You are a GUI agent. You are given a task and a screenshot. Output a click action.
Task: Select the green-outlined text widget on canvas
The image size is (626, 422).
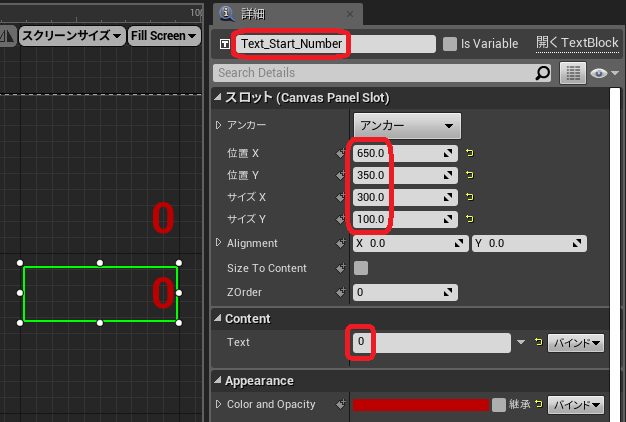click(100, 293)
